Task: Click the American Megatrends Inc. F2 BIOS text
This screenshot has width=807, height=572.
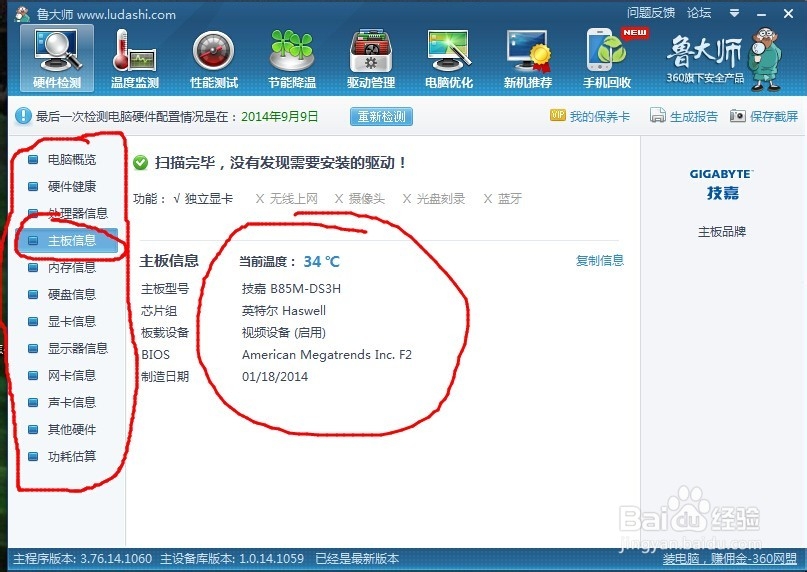Action: (x=327, y=355)
